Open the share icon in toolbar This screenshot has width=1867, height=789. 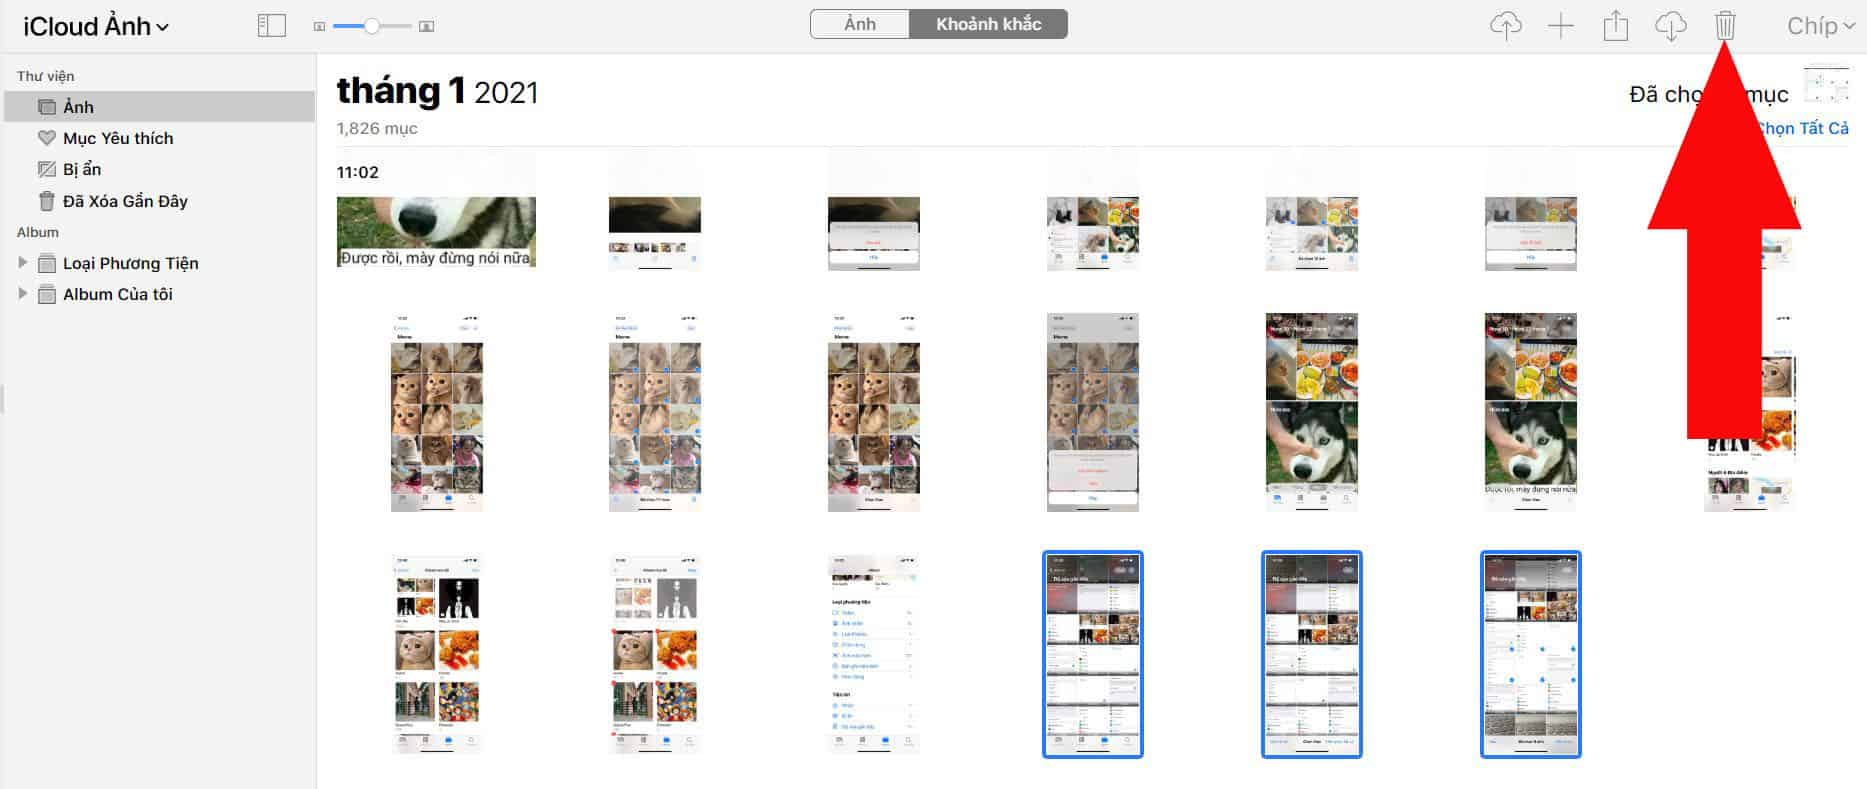(1615, 26)
